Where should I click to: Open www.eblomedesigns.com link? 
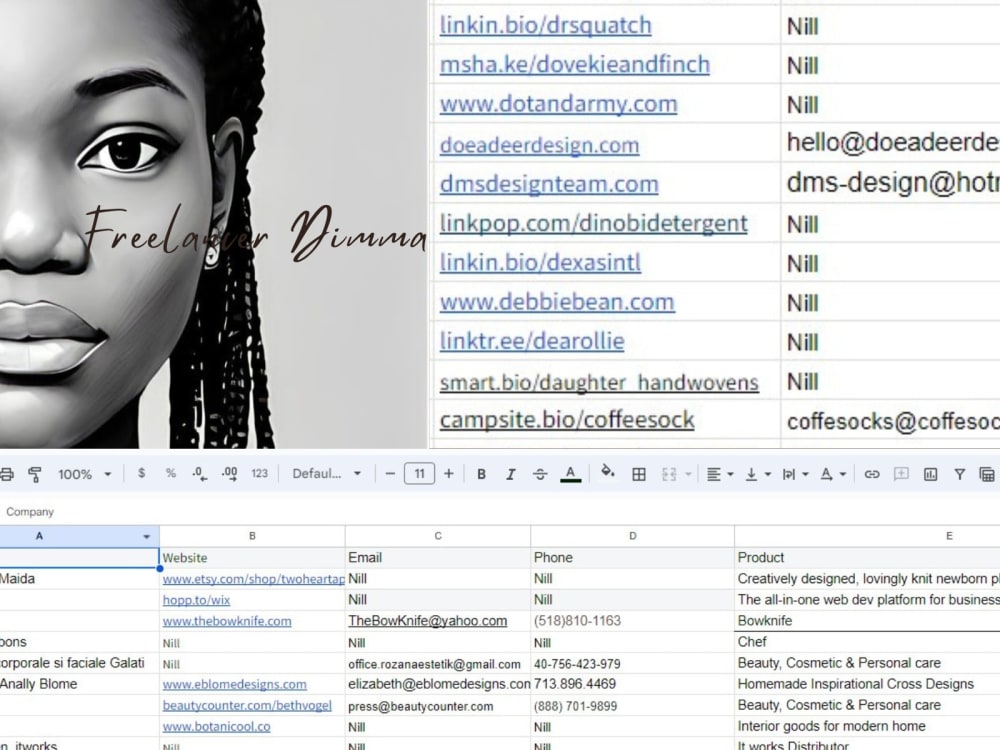point(234,684)
